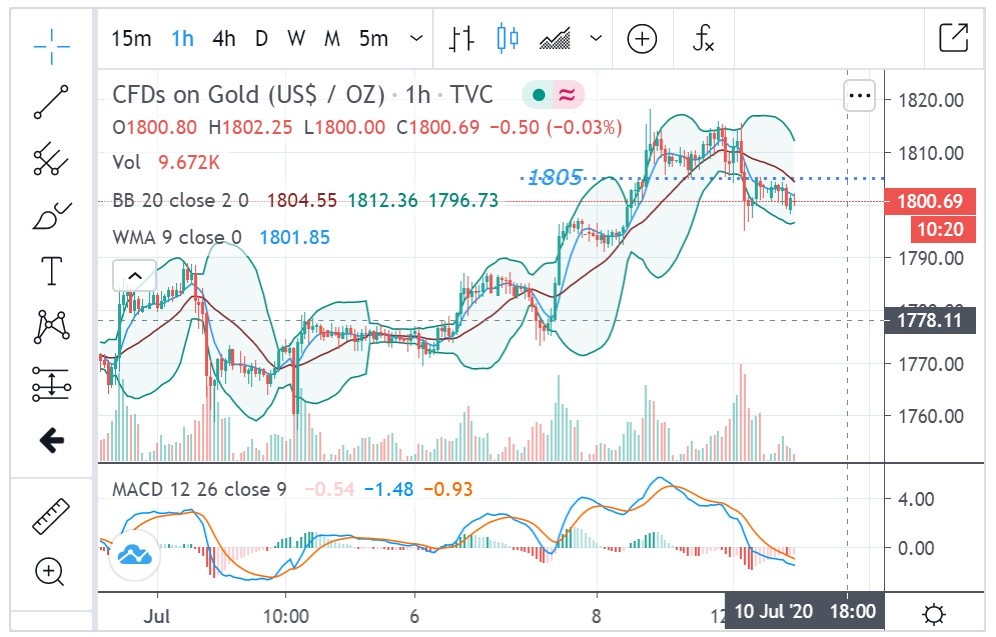Open the forecasting and measurement tools
The height and width of the screenshot is (637, 996).
51,383
